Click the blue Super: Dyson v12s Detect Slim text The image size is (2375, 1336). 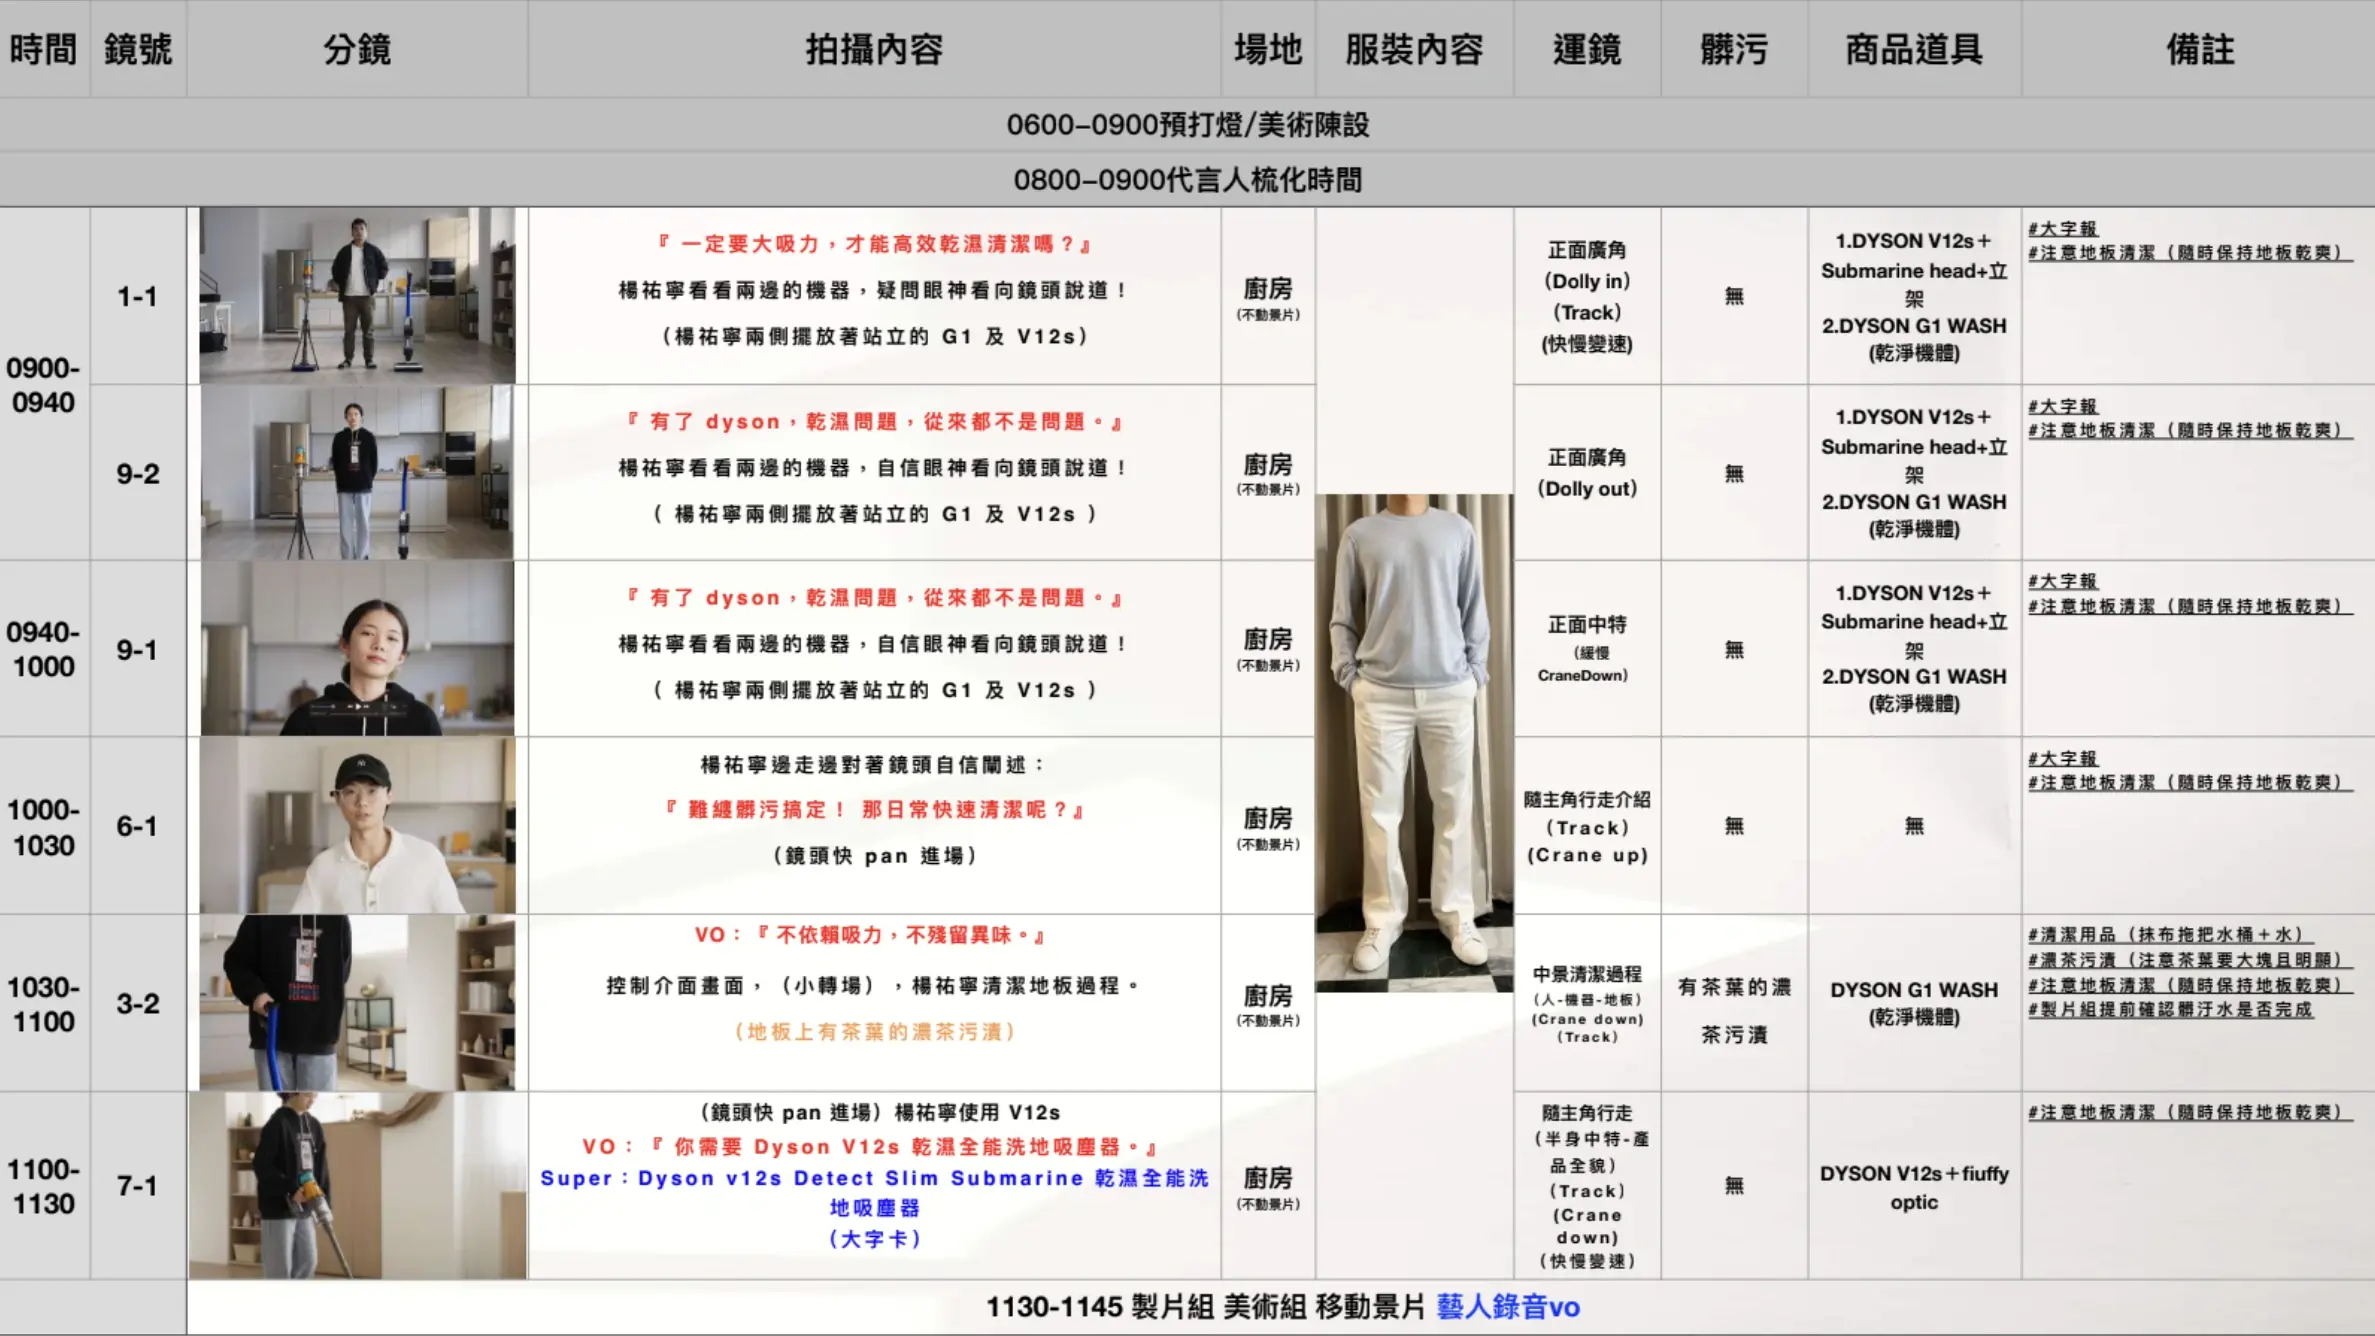point(874,1193)
